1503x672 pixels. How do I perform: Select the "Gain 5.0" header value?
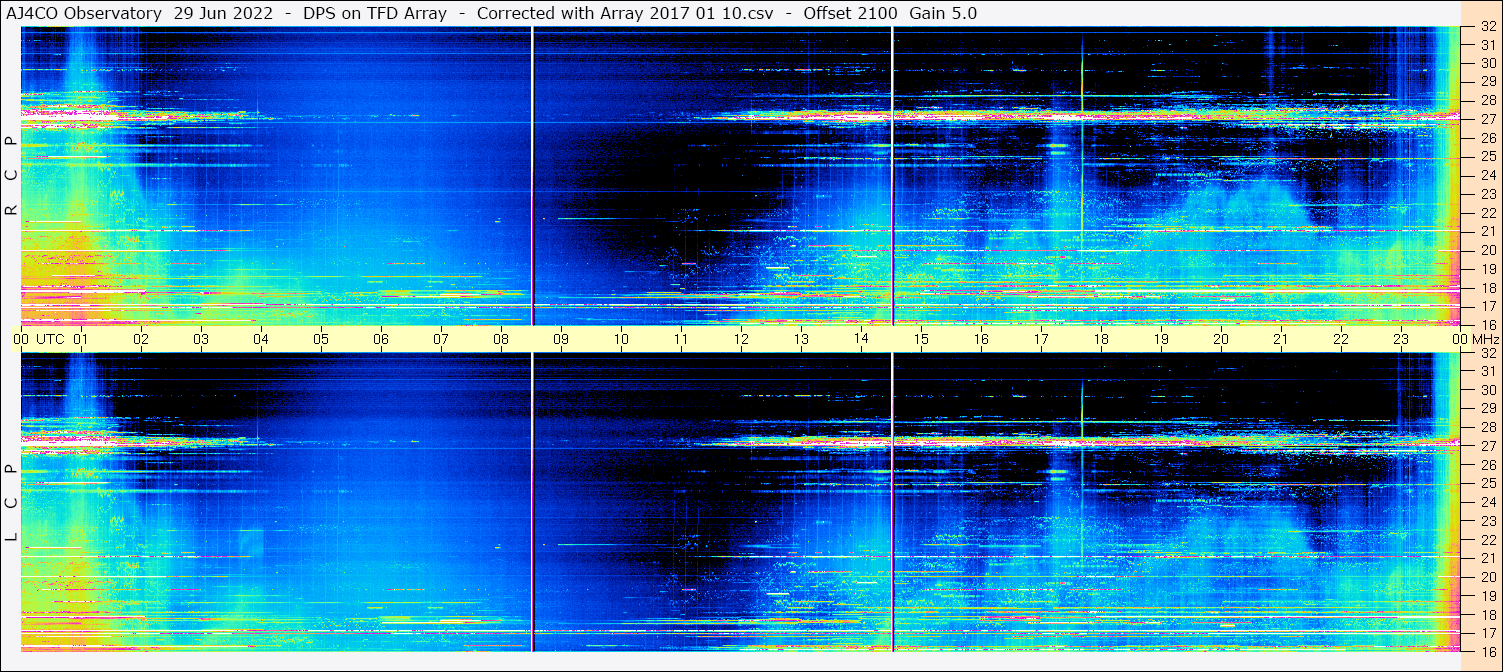pyautogui.click(x=943, y=13)
